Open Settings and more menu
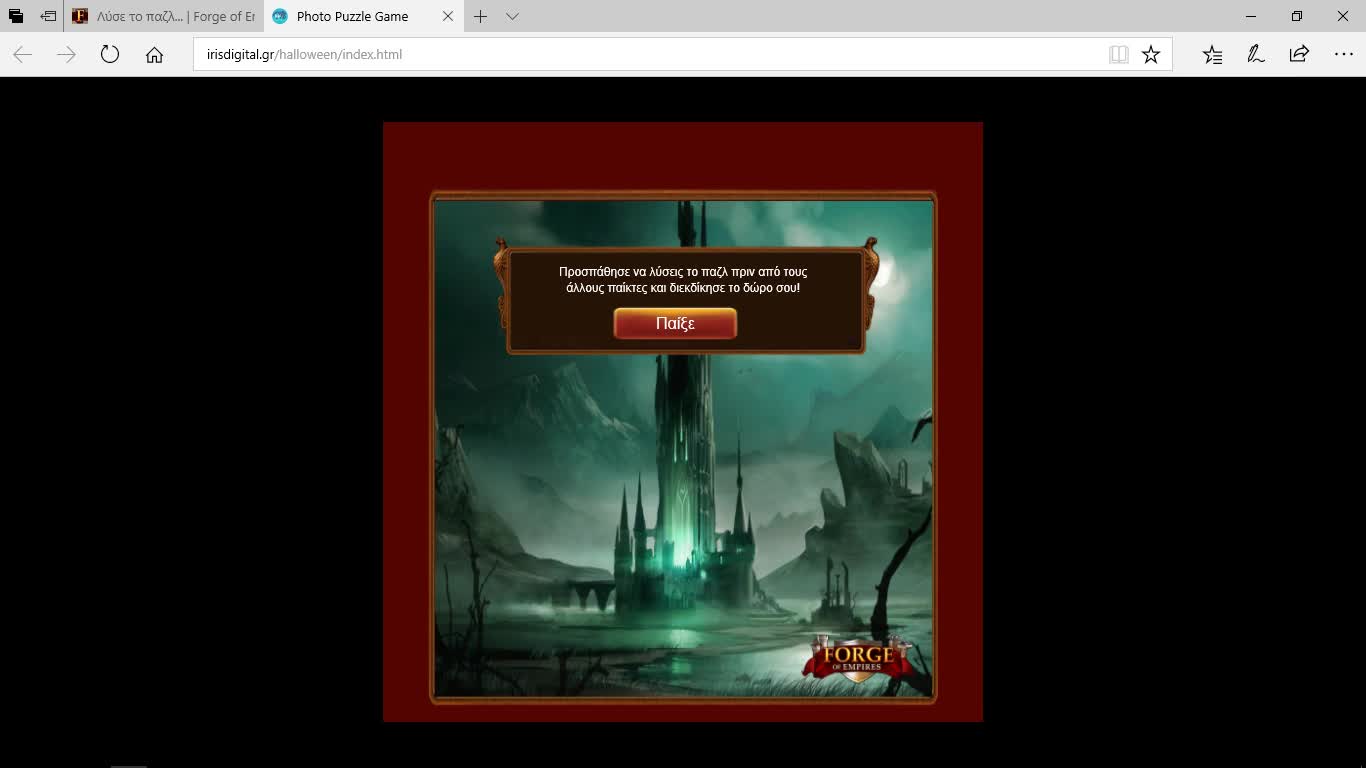Screen dimensions: 1366x768 [1343, 55]
